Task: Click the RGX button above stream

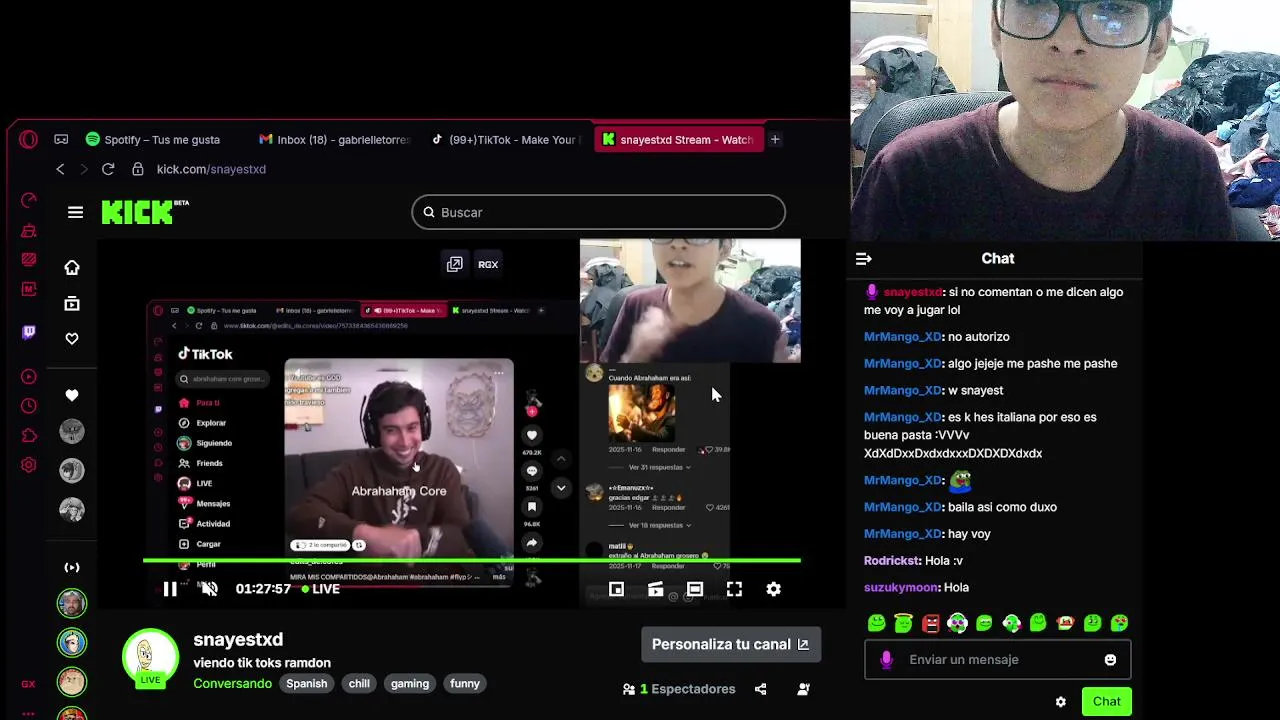Action: tap(488, 264)
